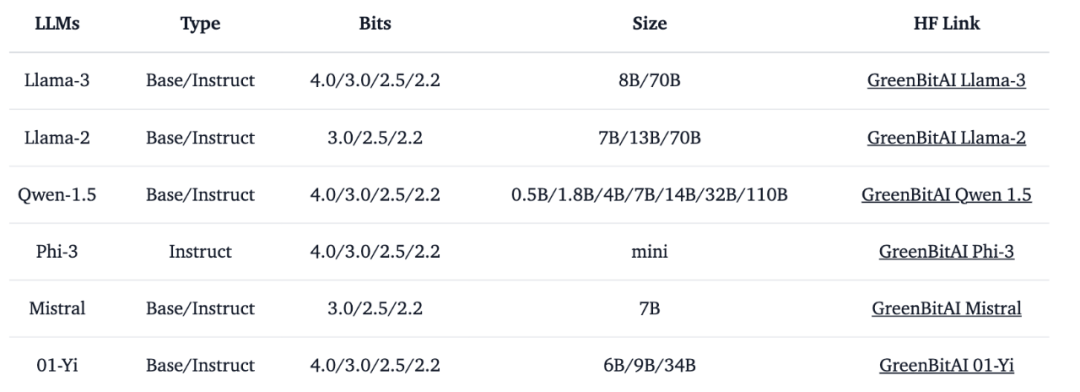Click the 'Instruct' type cell for Phi-3

[x=200, y=251]
